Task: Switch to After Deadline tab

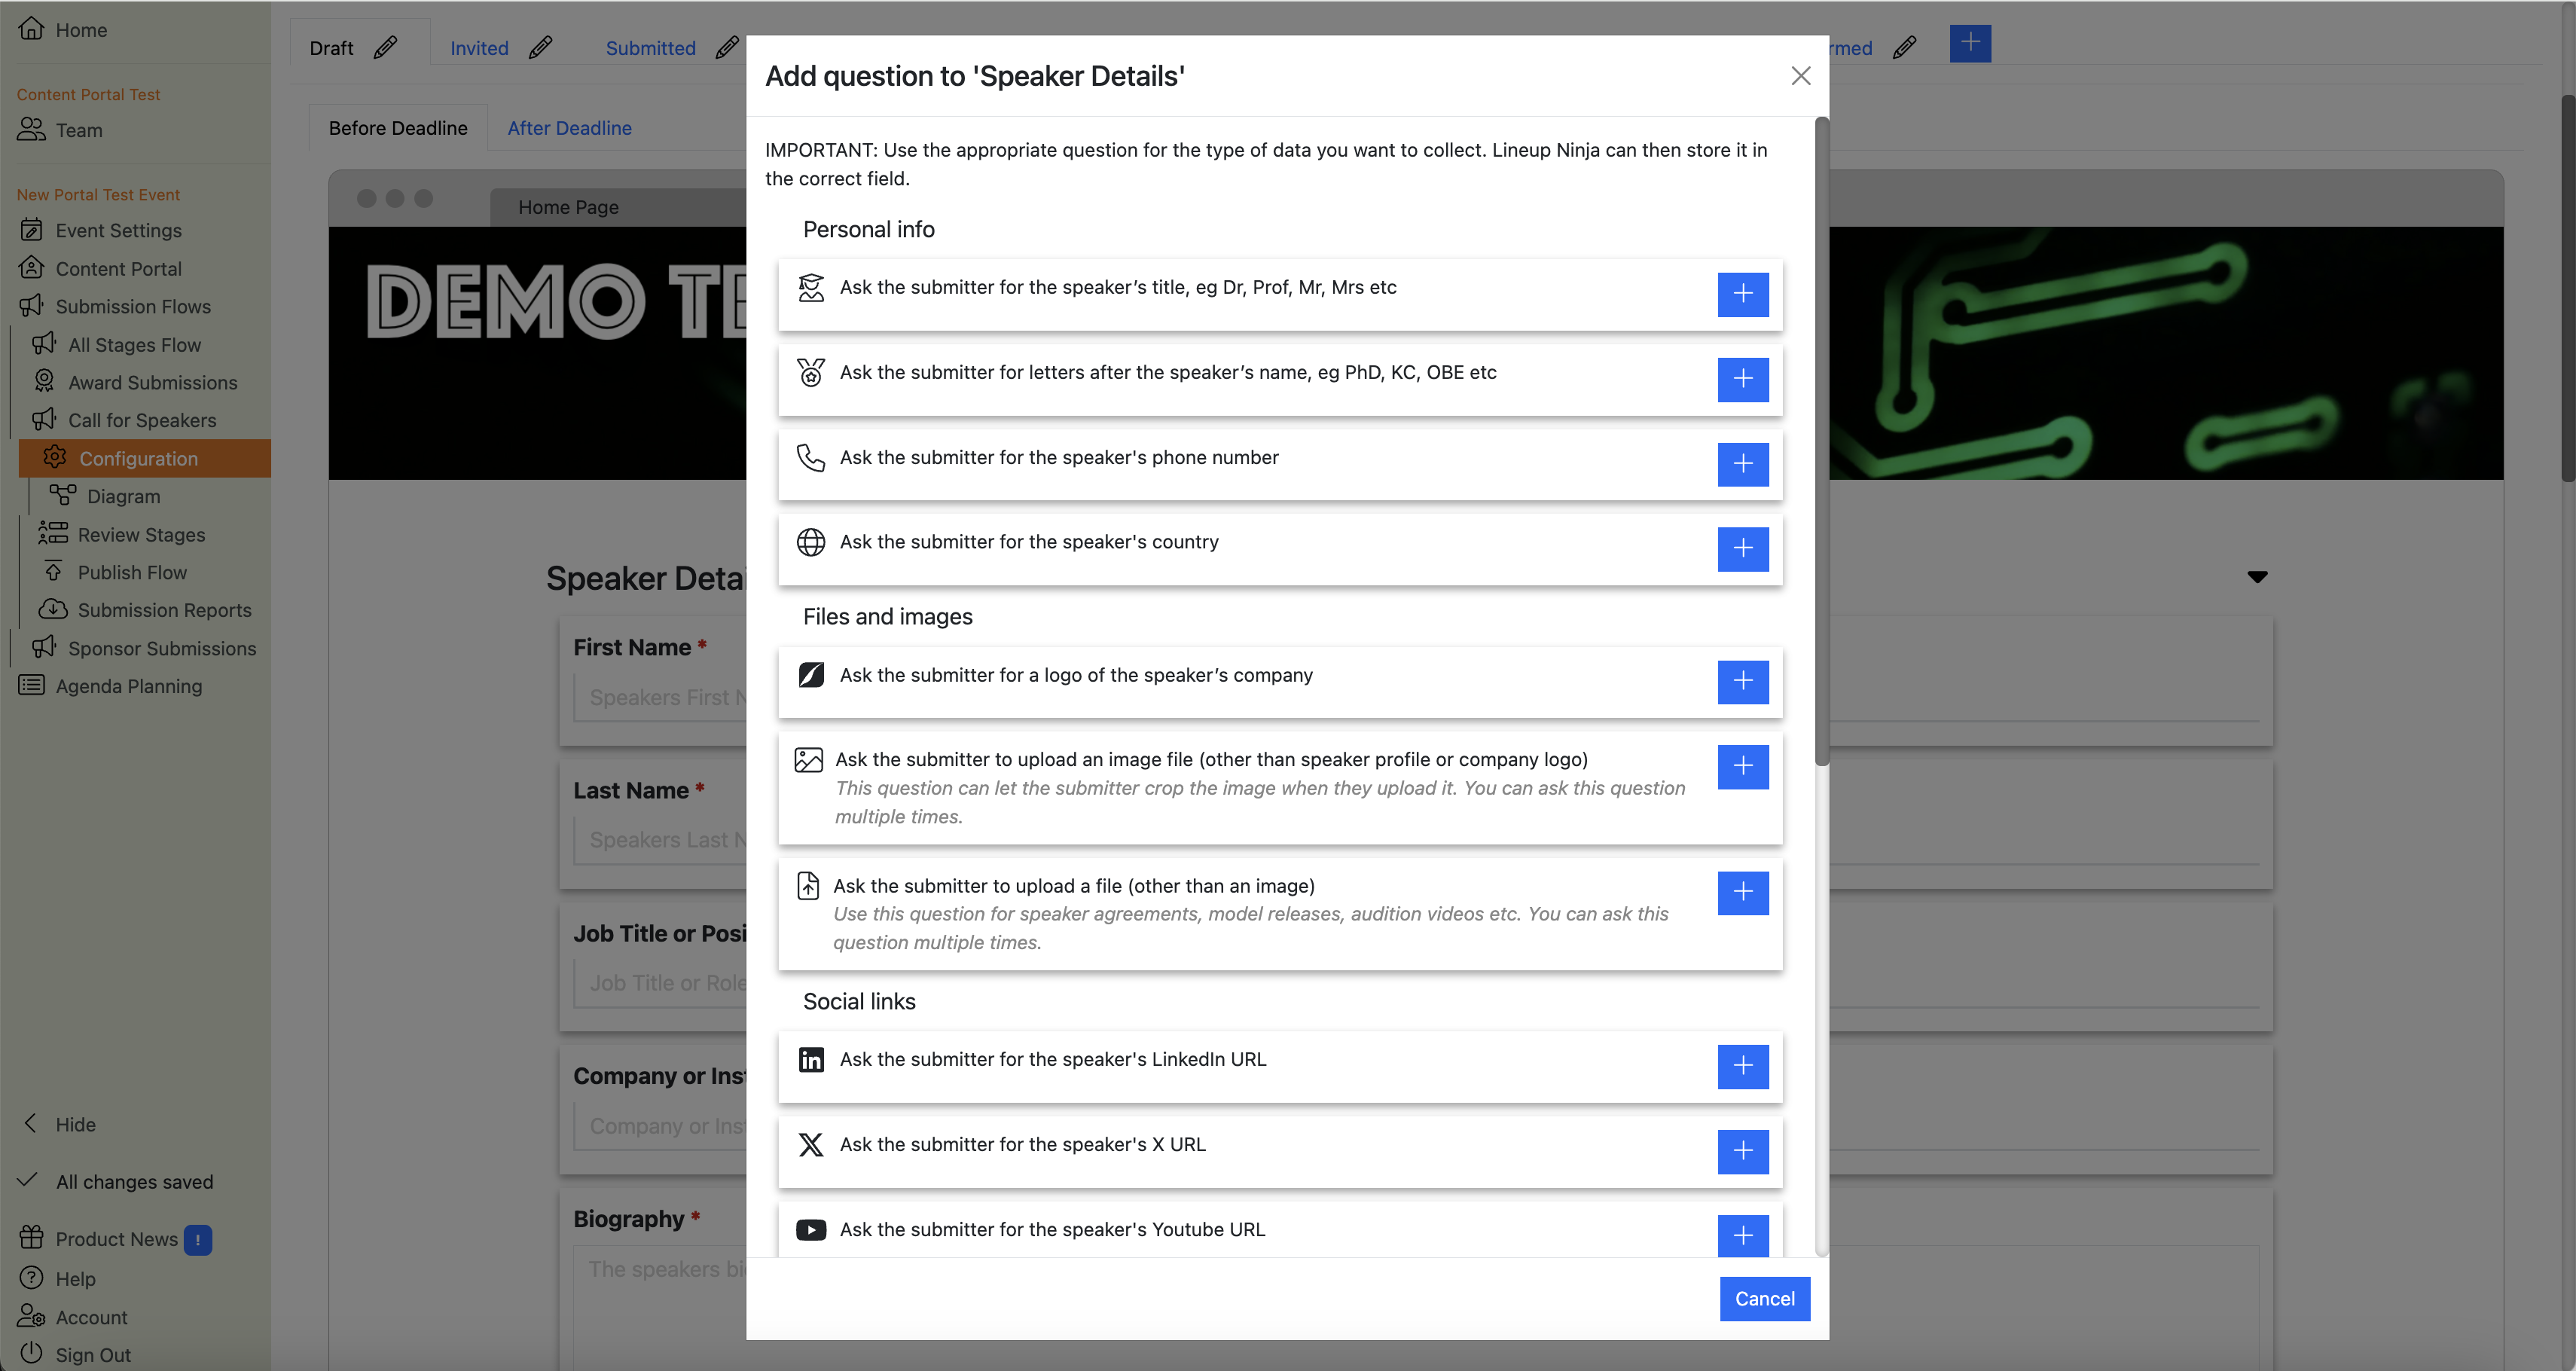Action: [x=569, y=128]
